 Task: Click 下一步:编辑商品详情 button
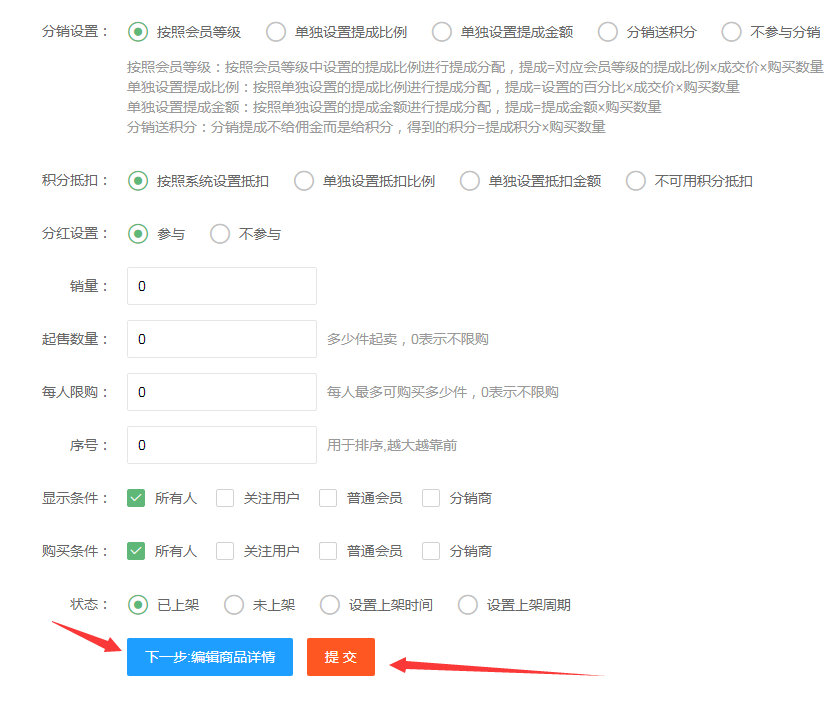coord(210,657)
